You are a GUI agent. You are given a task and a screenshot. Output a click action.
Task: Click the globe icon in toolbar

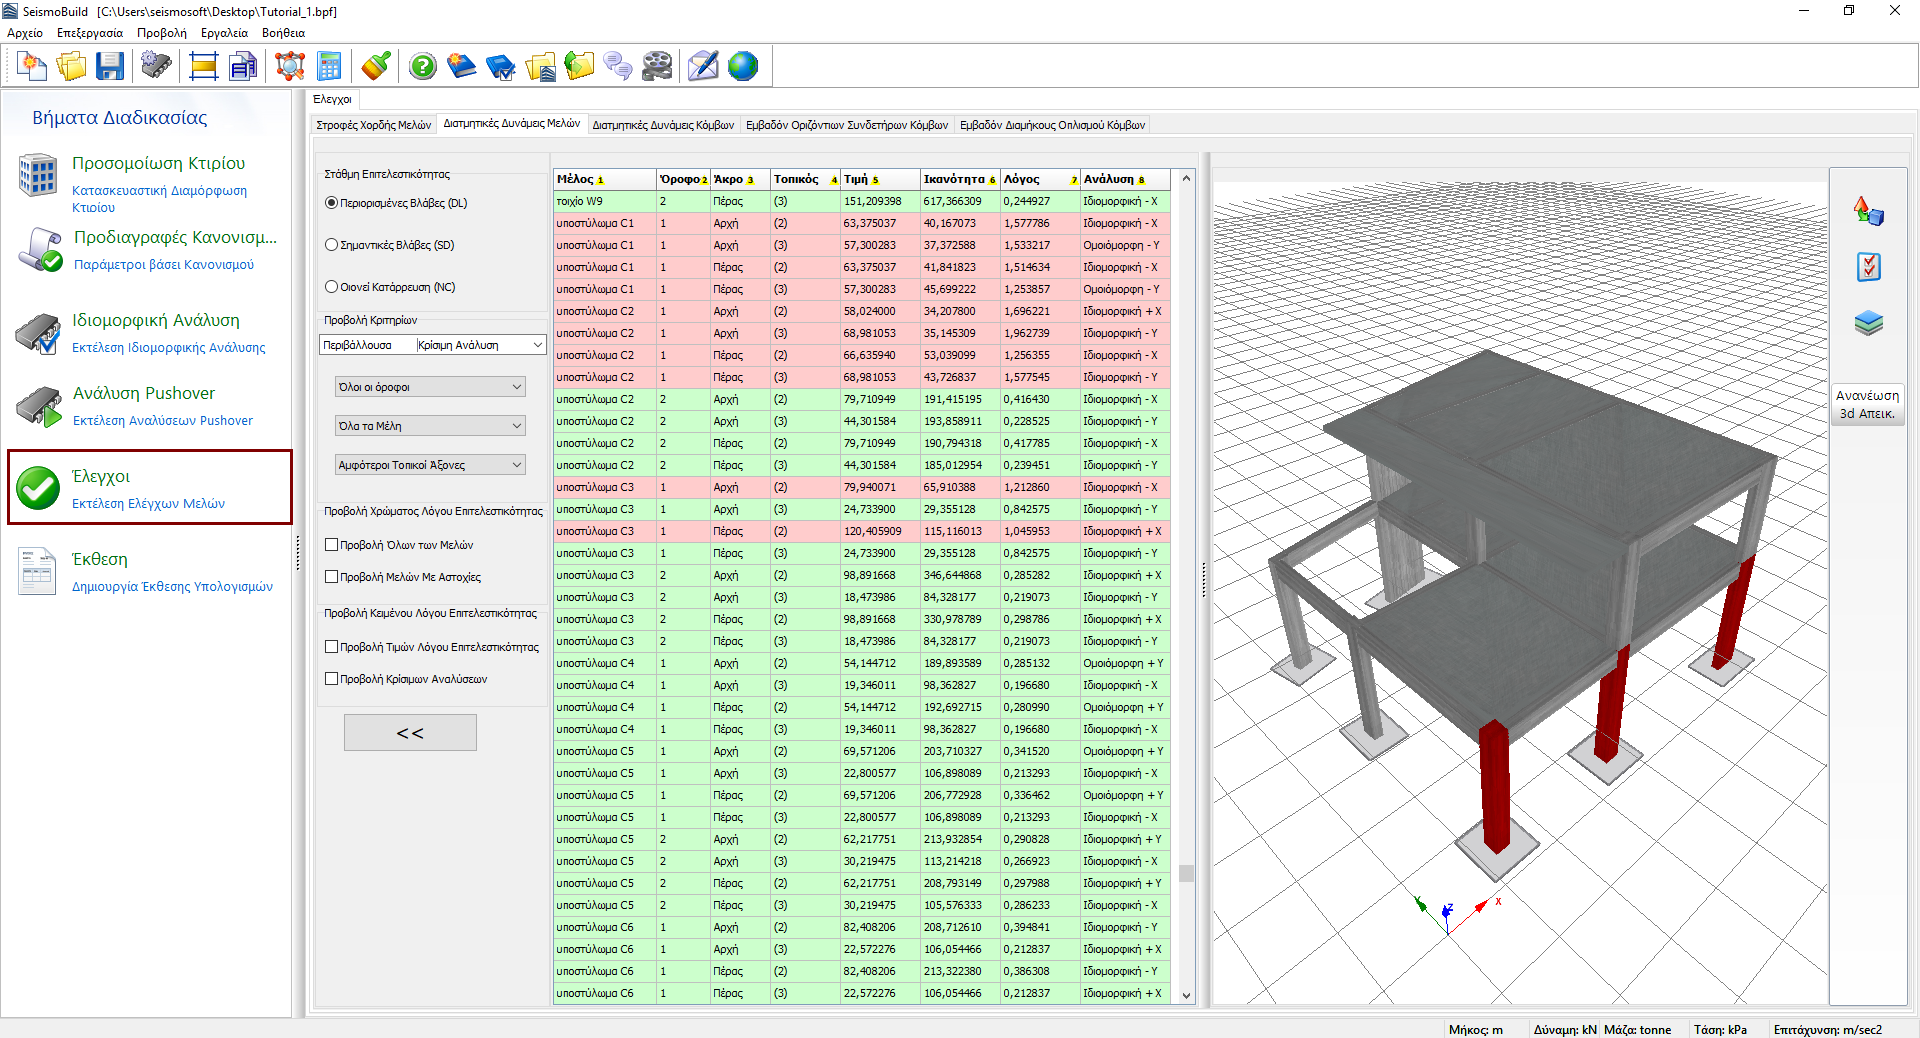pos(743,67)
